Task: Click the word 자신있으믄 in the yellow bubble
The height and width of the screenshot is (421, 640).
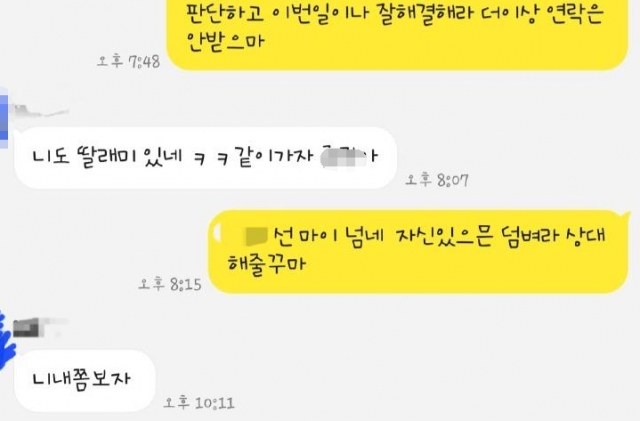Action: [x=444, y=237]
